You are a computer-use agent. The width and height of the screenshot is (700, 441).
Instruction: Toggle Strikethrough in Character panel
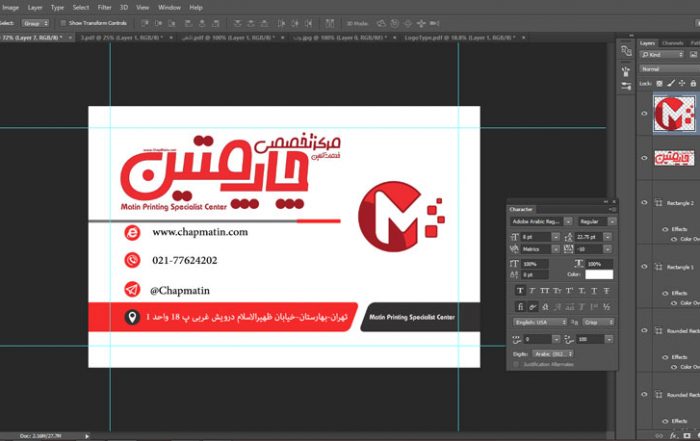pos(606,291)
